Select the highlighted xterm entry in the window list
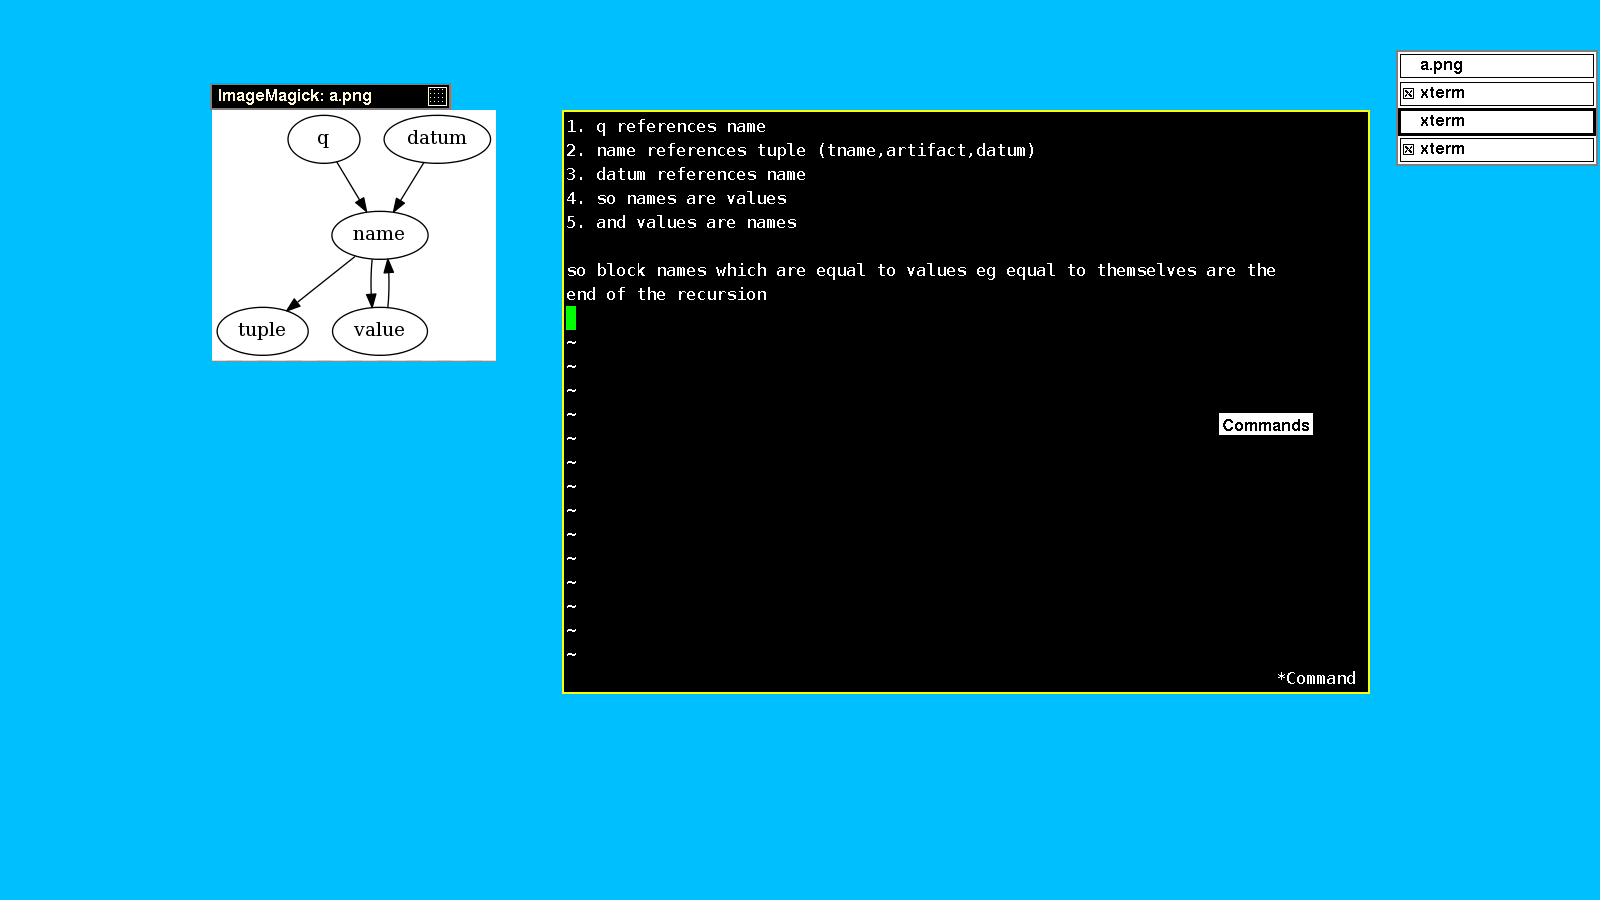 coord(1496,121)
